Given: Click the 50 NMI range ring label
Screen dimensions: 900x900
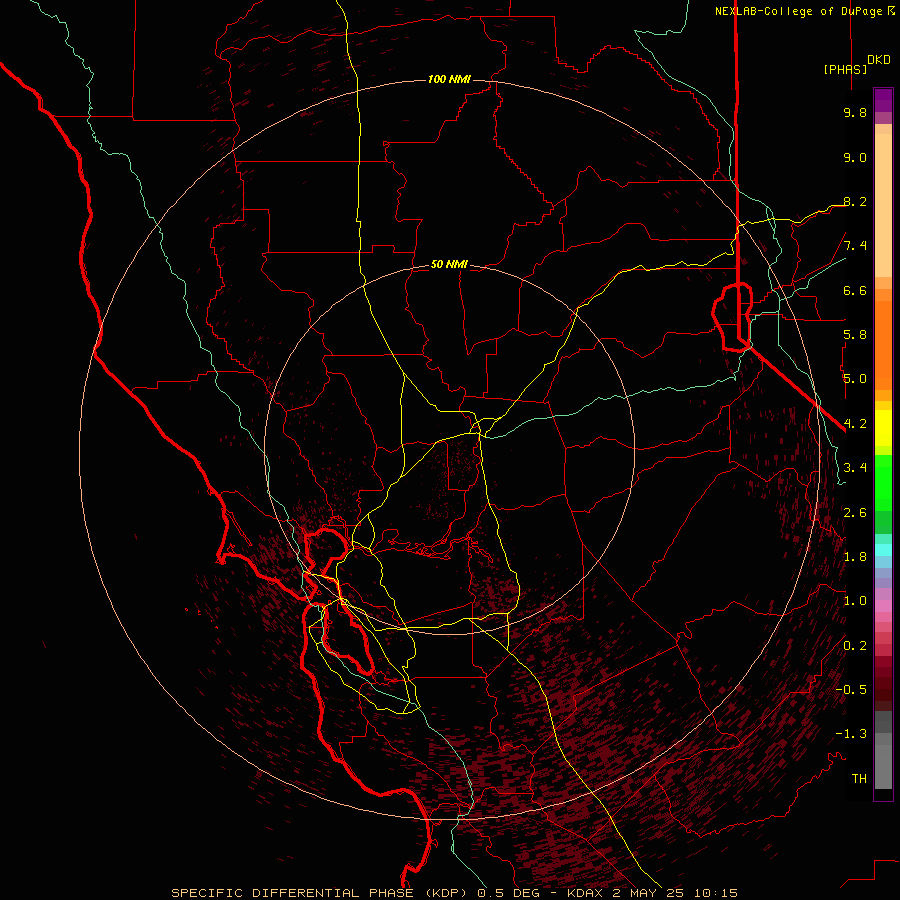Looking at the screenshot, I should (449, 264).
